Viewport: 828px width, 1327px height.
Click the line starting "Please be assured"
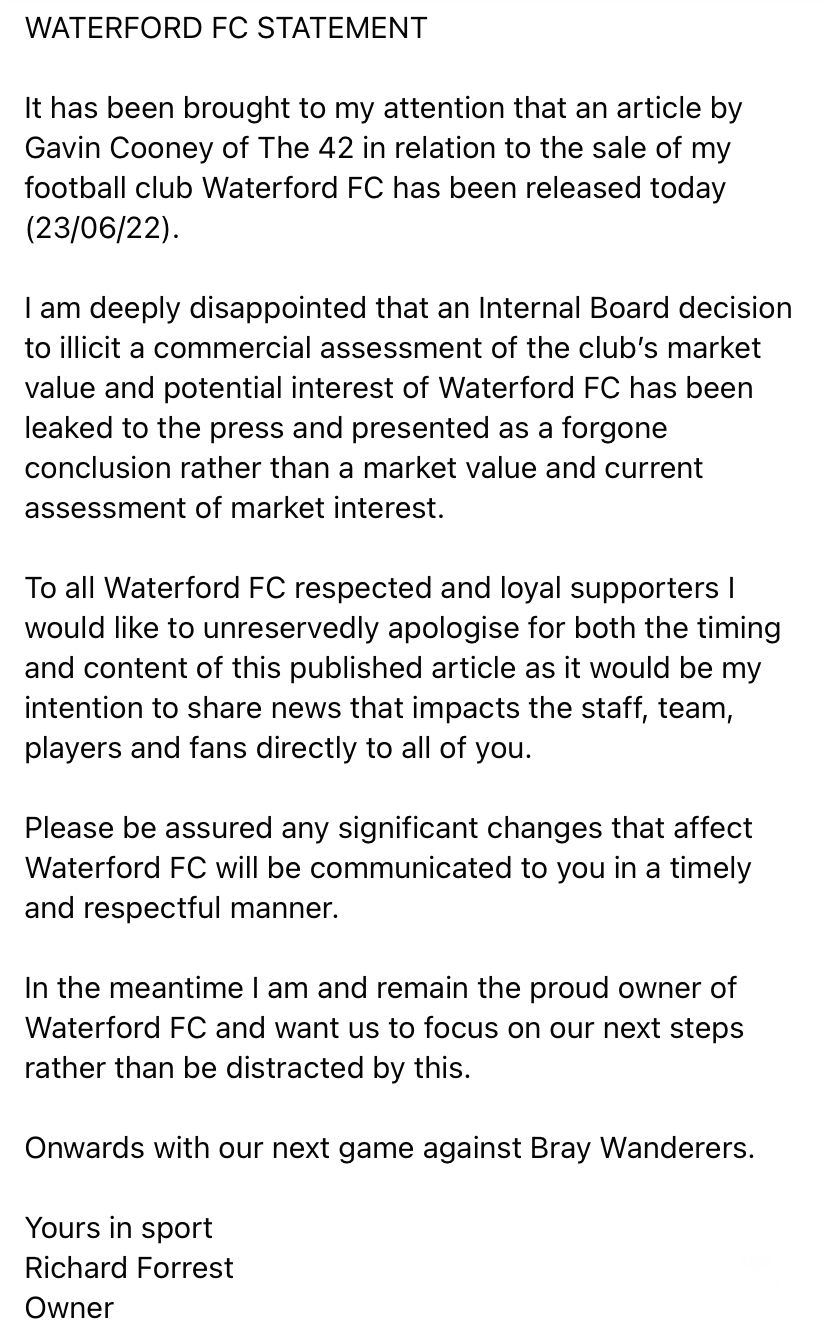(x=388, y=828)
